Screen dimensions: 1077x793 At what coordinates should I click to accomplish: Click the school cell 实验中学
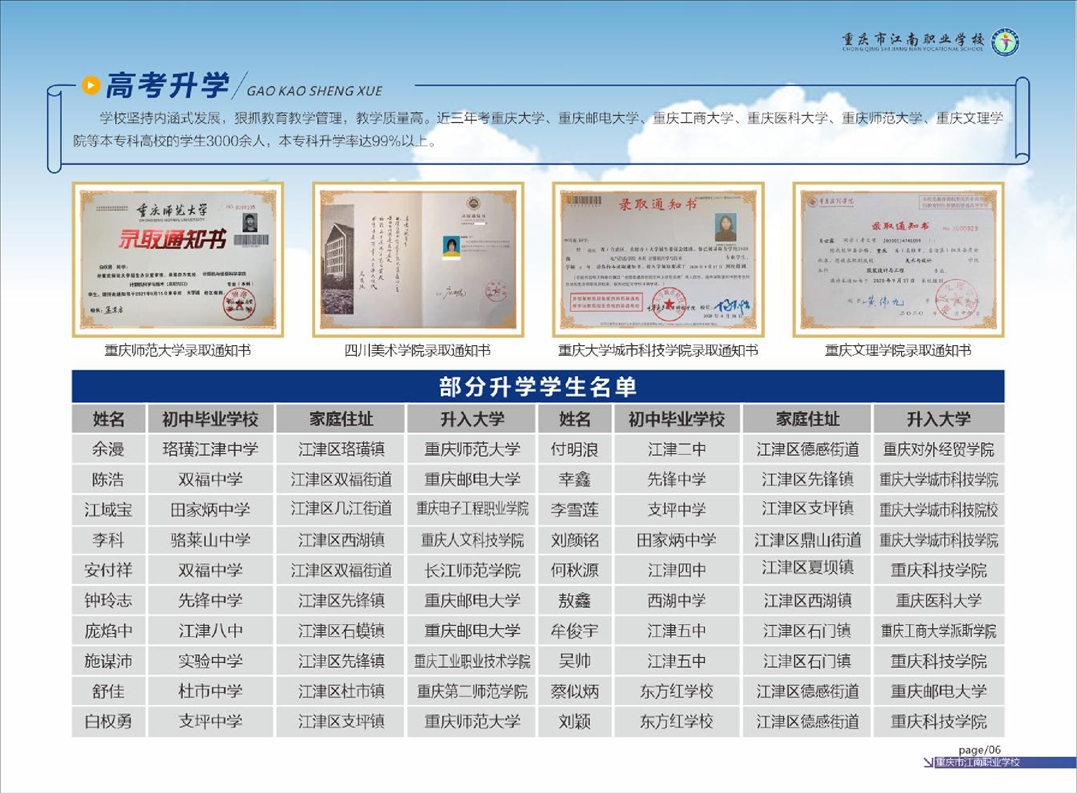(x=210, y=660)
